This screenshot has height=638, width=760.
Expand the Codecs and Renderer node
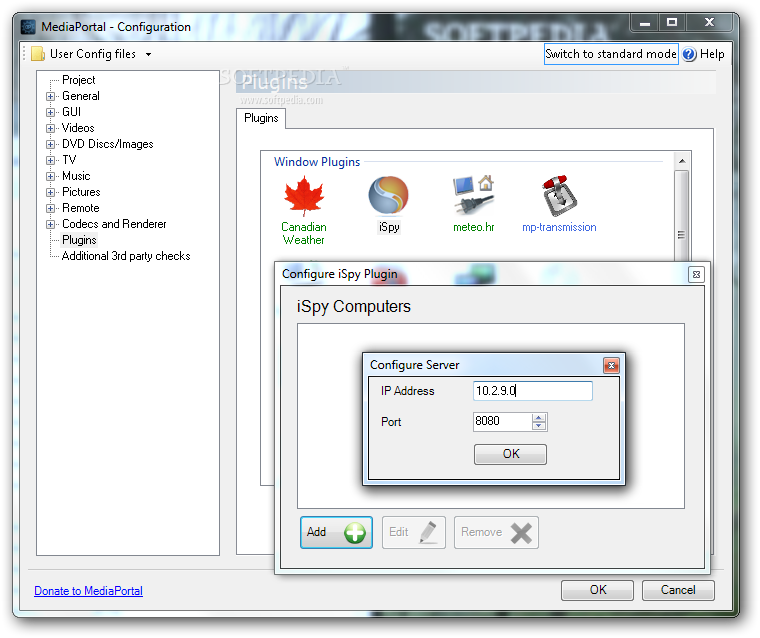click(x=50, y=224)
